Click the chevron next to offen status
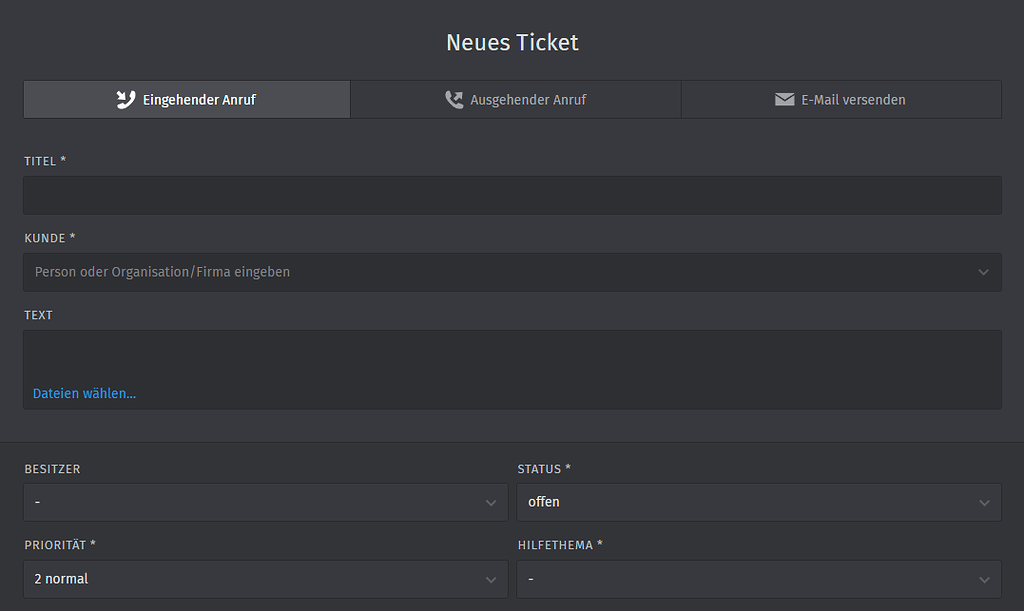The width and height of the screenshot is (1024, 611). 983,502
